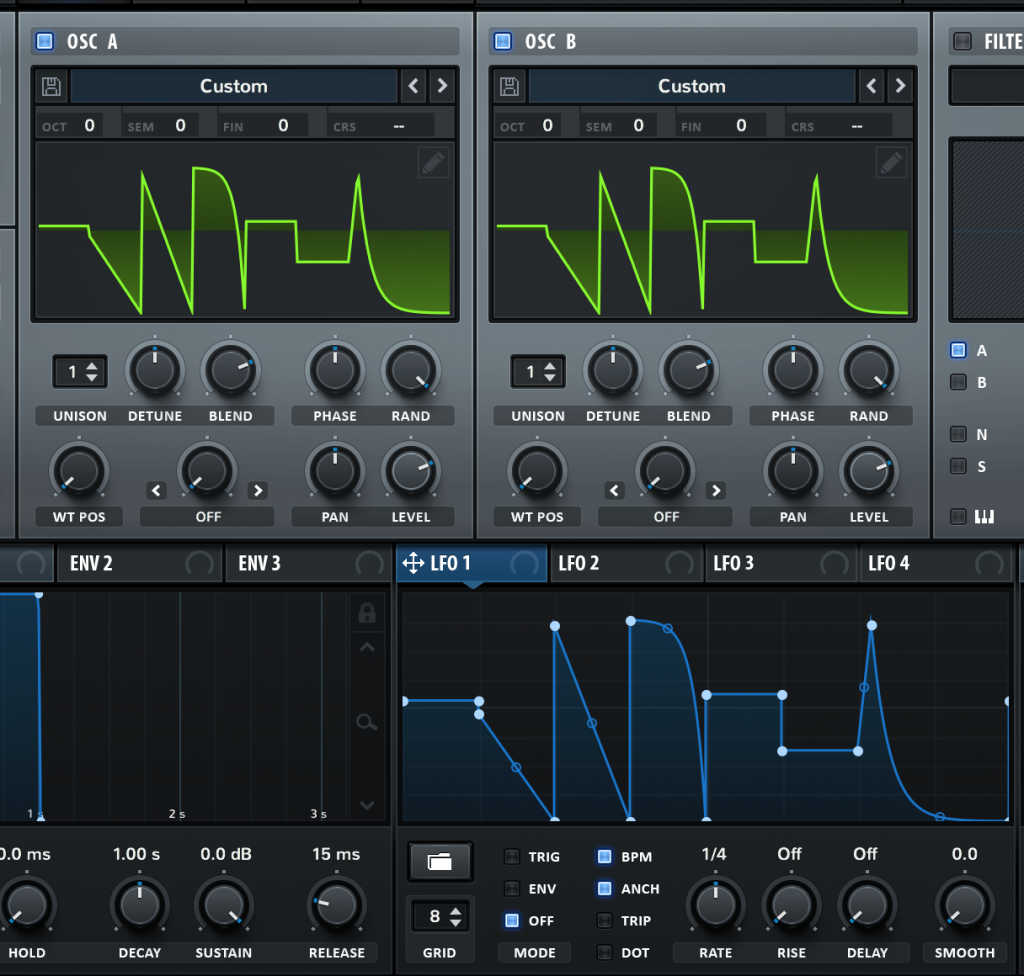The width and height of the screenshot is (1024, 976).
Task: Select next warp mode for OSC A
Action: [x=258, y=490]
